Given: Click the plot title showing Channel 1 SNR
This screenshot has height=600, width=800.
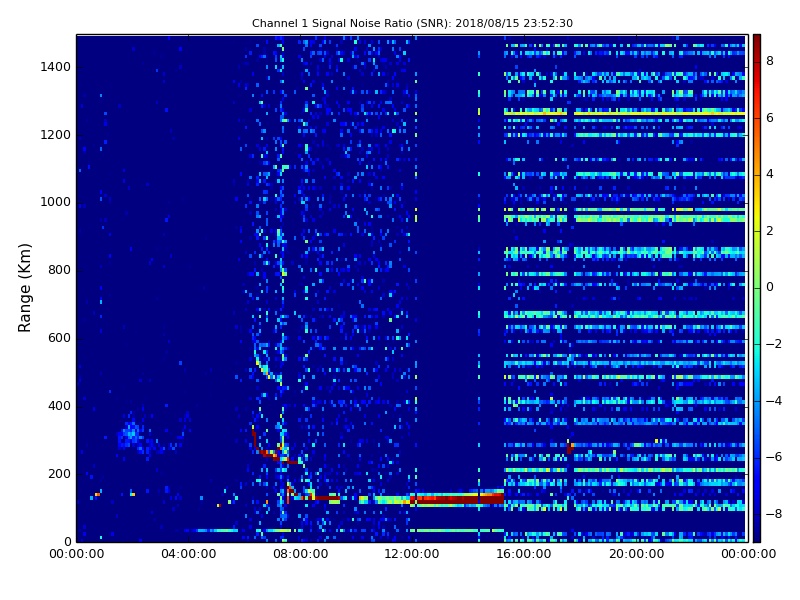Looking at the screenshot, I should [x=412, y=23].
